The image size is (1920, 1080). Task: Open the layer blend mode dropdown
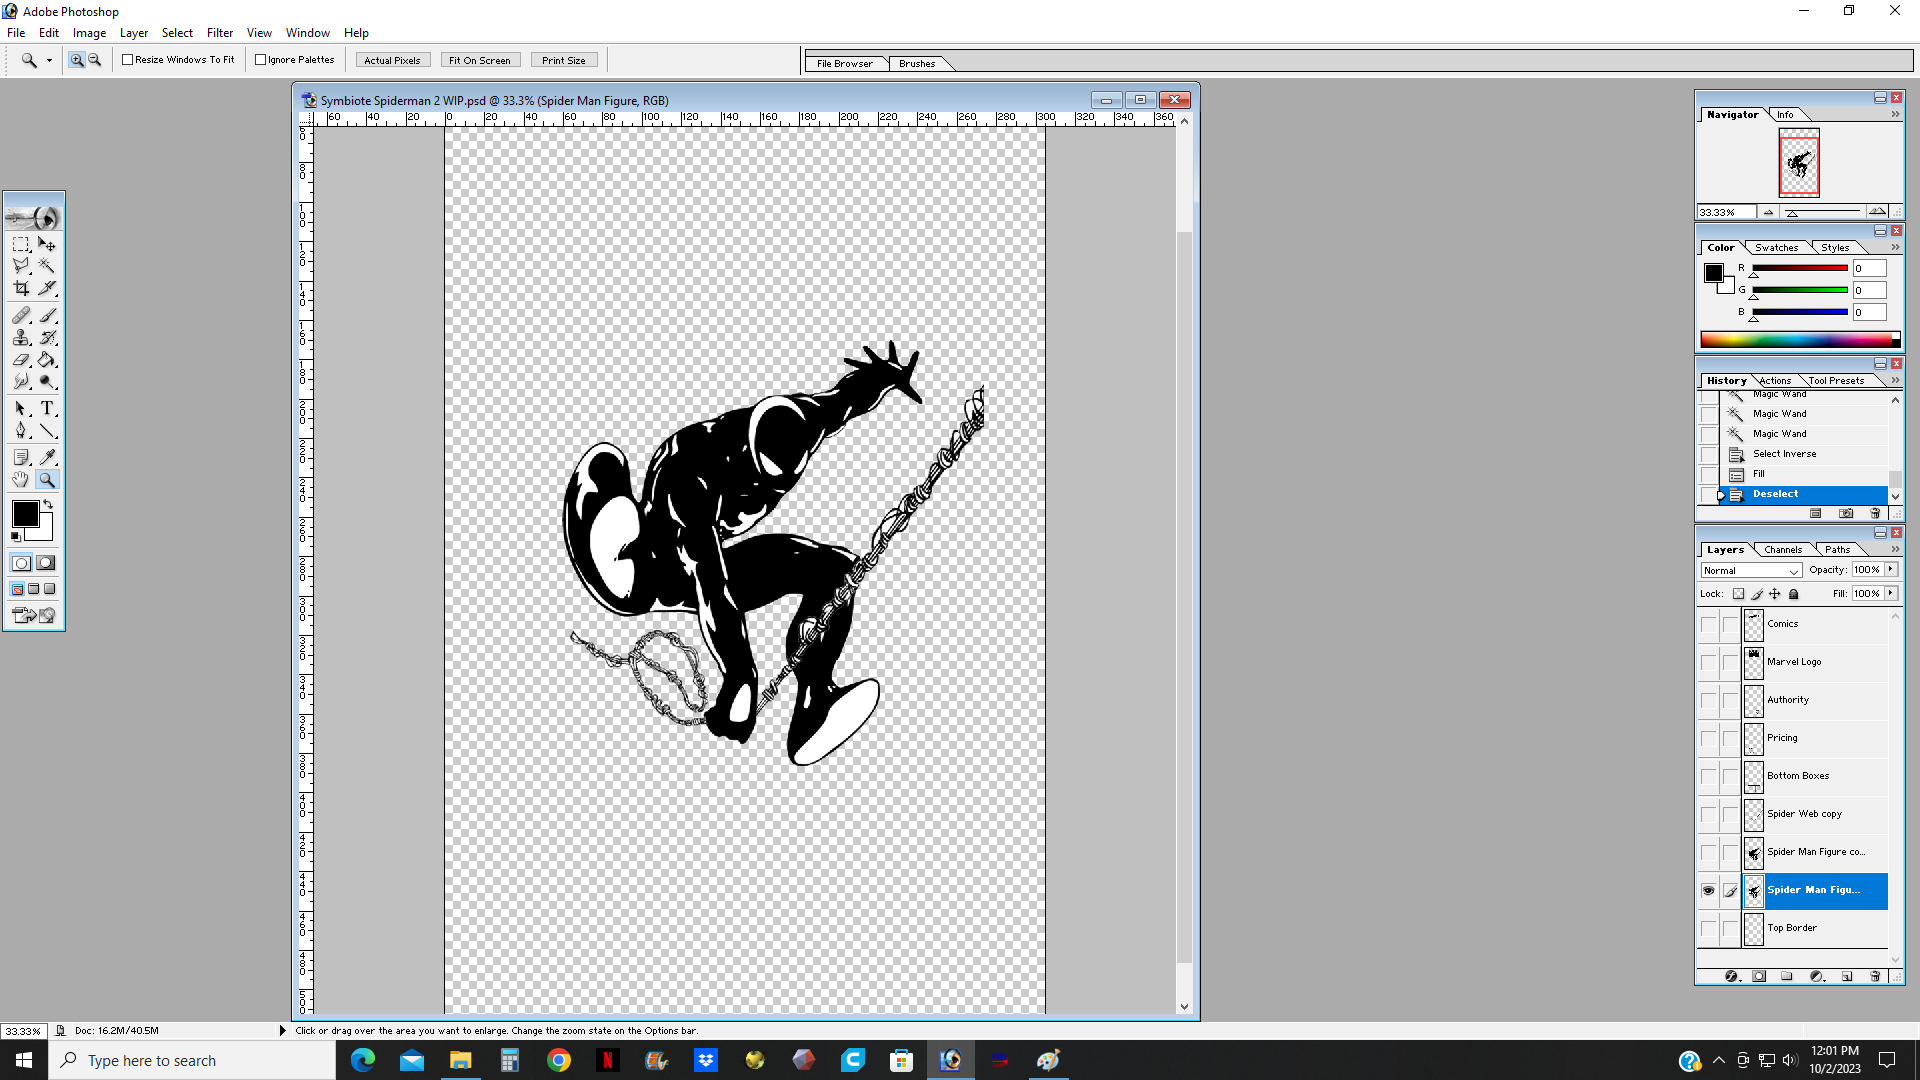pos(1751,570)
